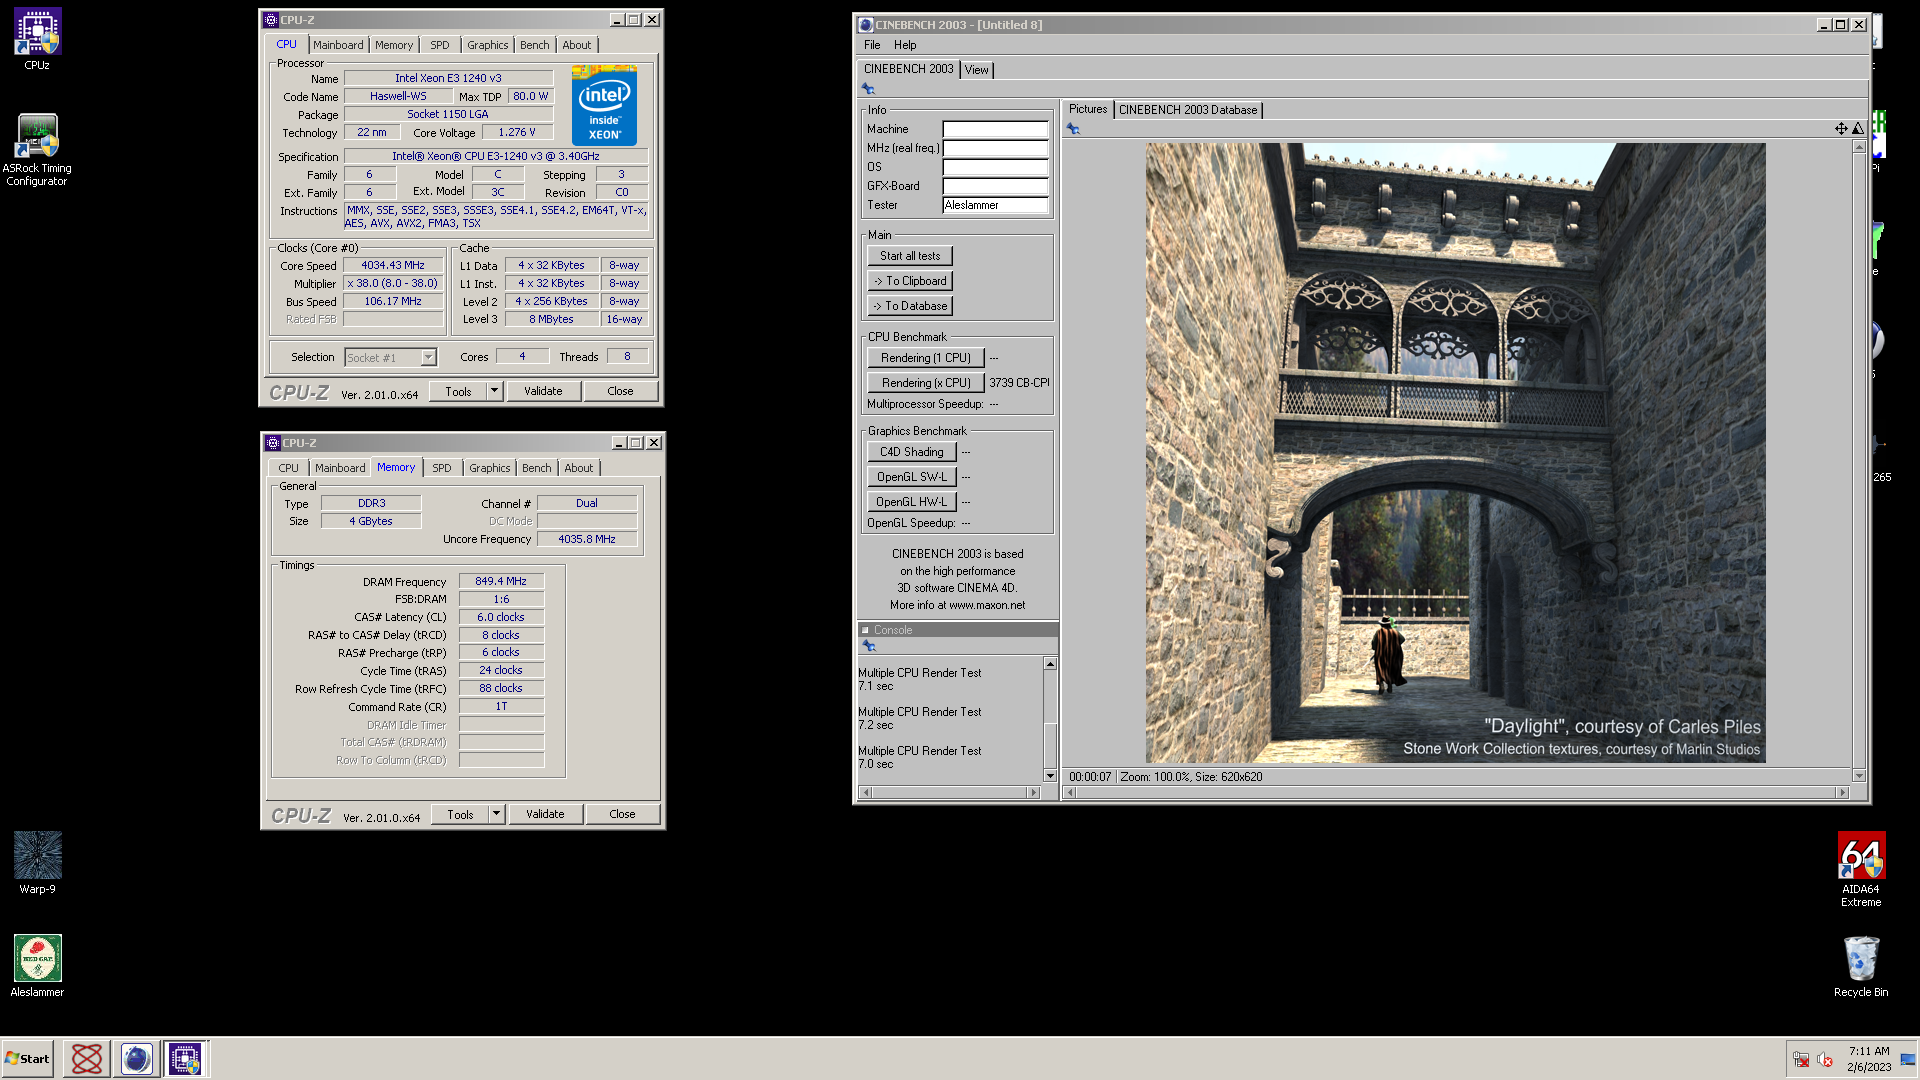Open the Bench tab in upper CPU-Z
1920x1080 pixels.
[534, 45]
